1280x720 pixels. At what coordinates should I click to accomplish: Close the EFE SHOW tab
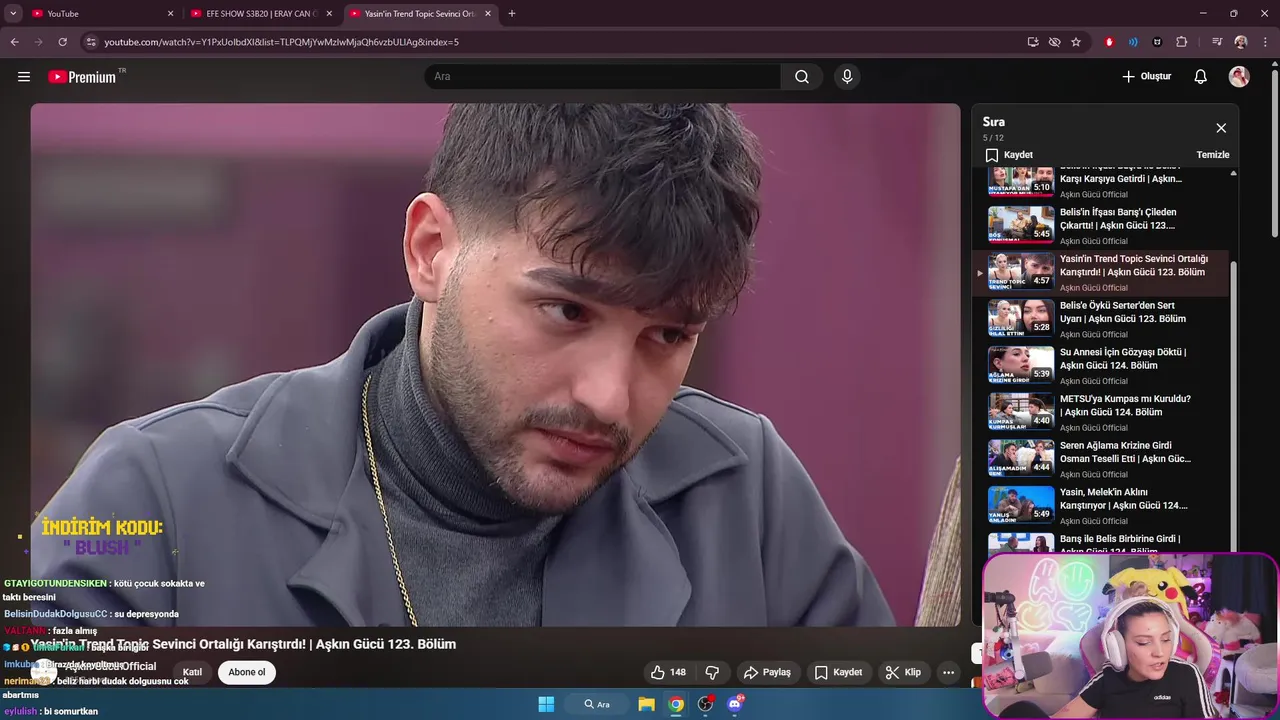[329, 14]
